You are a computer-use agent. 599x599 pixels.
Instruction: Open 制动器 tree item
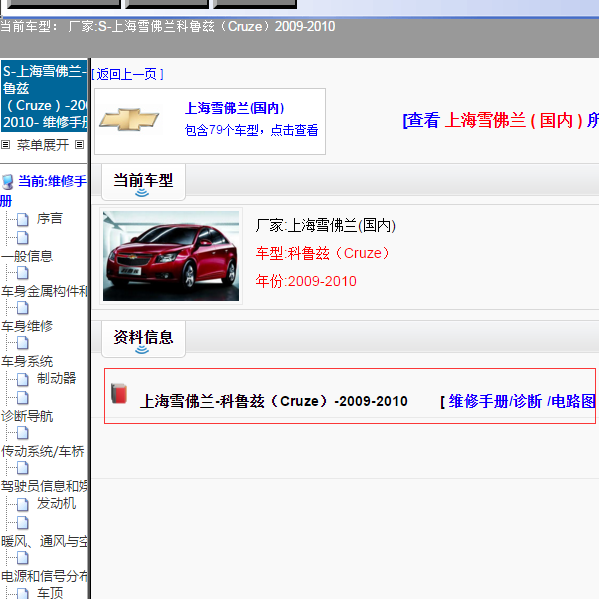[57, 378]
